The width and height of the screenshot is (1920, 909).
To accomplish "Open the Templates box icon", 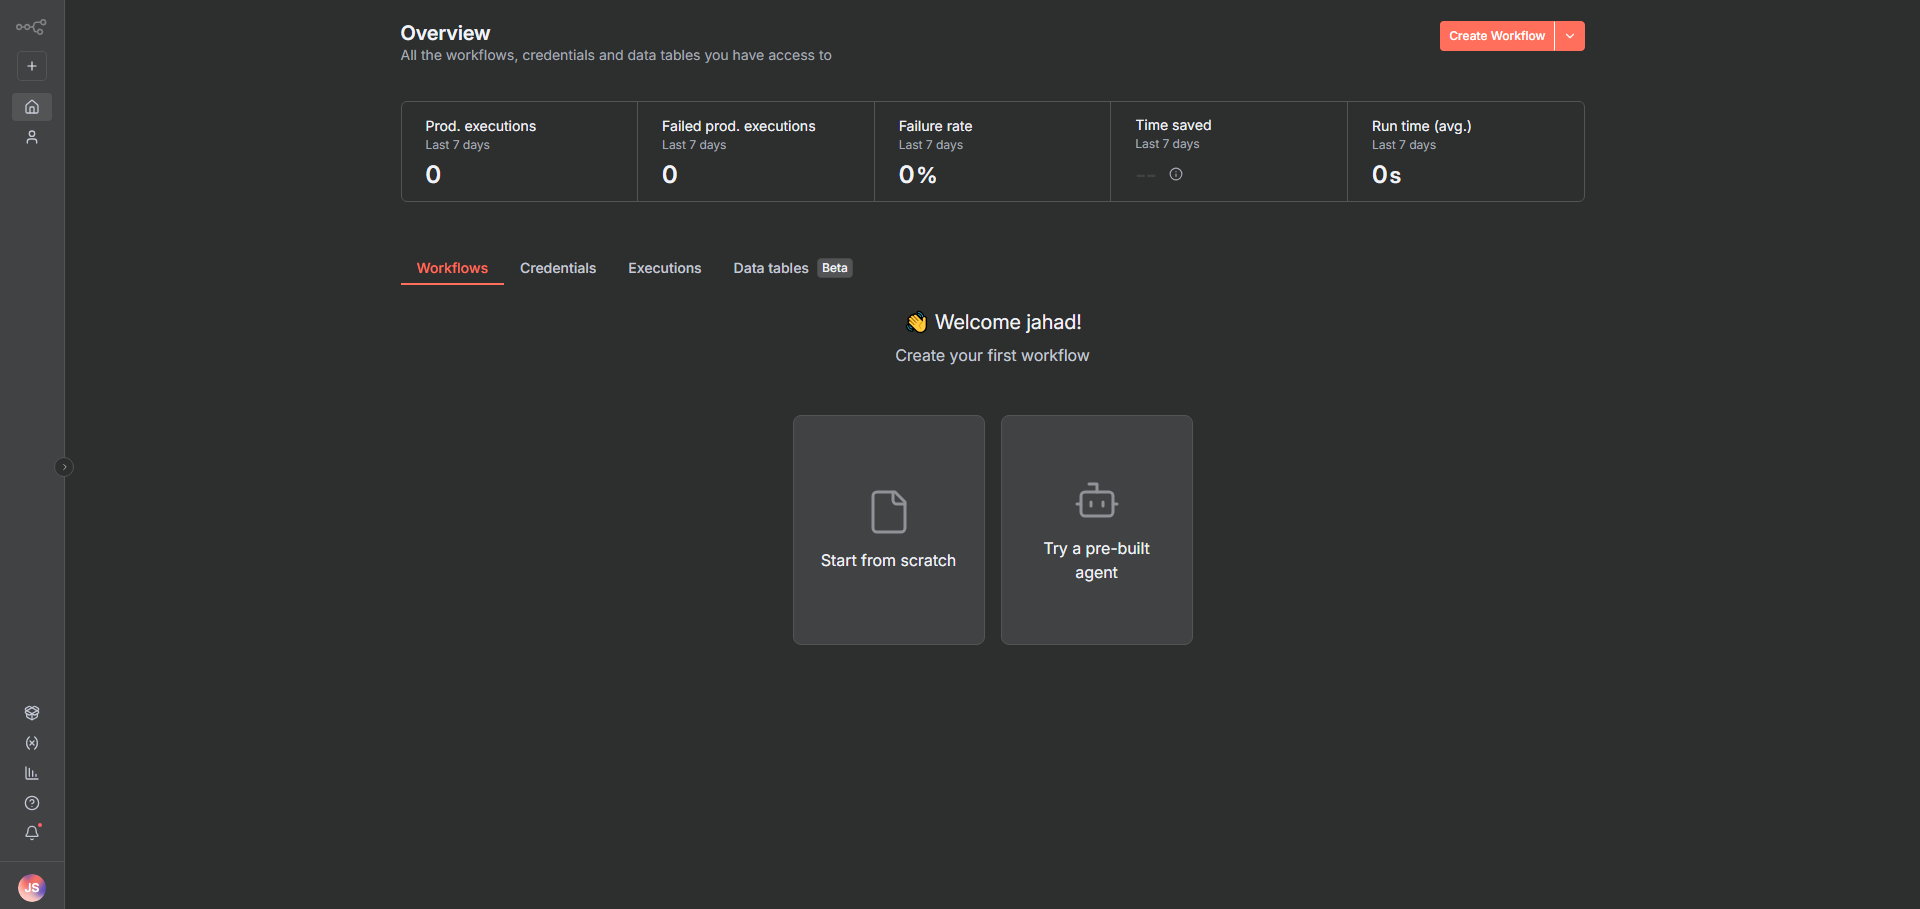I will pos(32,713).
